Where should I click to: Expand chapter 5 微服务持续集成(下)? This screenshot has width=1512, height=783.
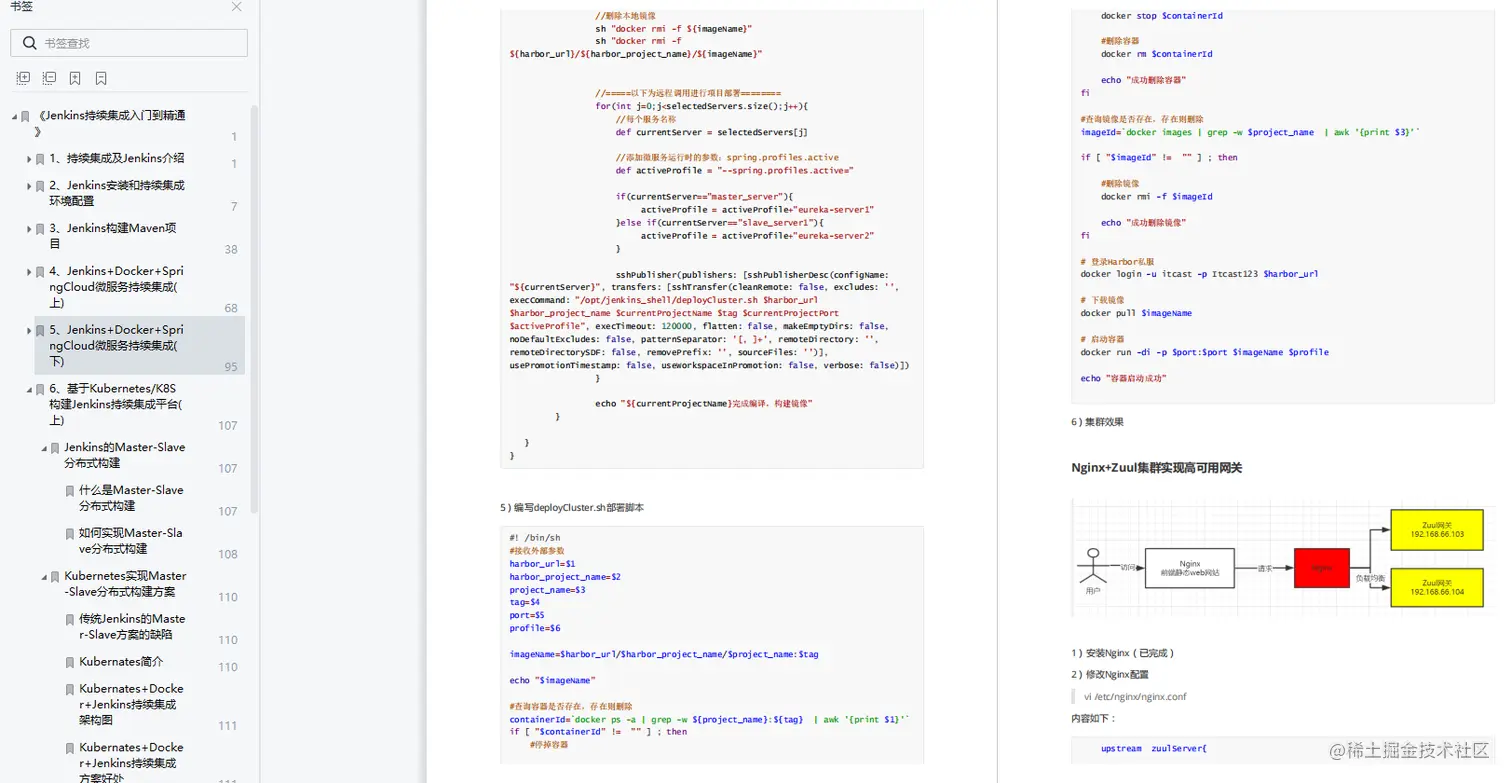pyautogui.click(x=29, y=331)
